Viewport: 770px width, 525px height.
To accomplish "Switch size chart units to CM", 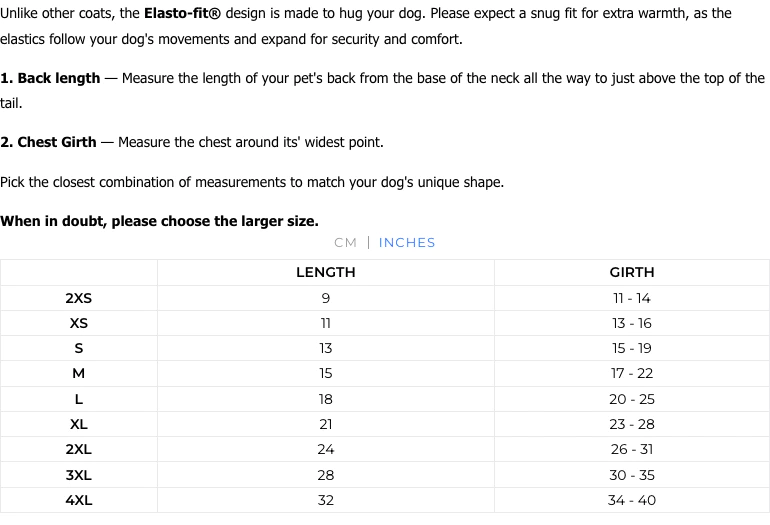I will point(345,242).
